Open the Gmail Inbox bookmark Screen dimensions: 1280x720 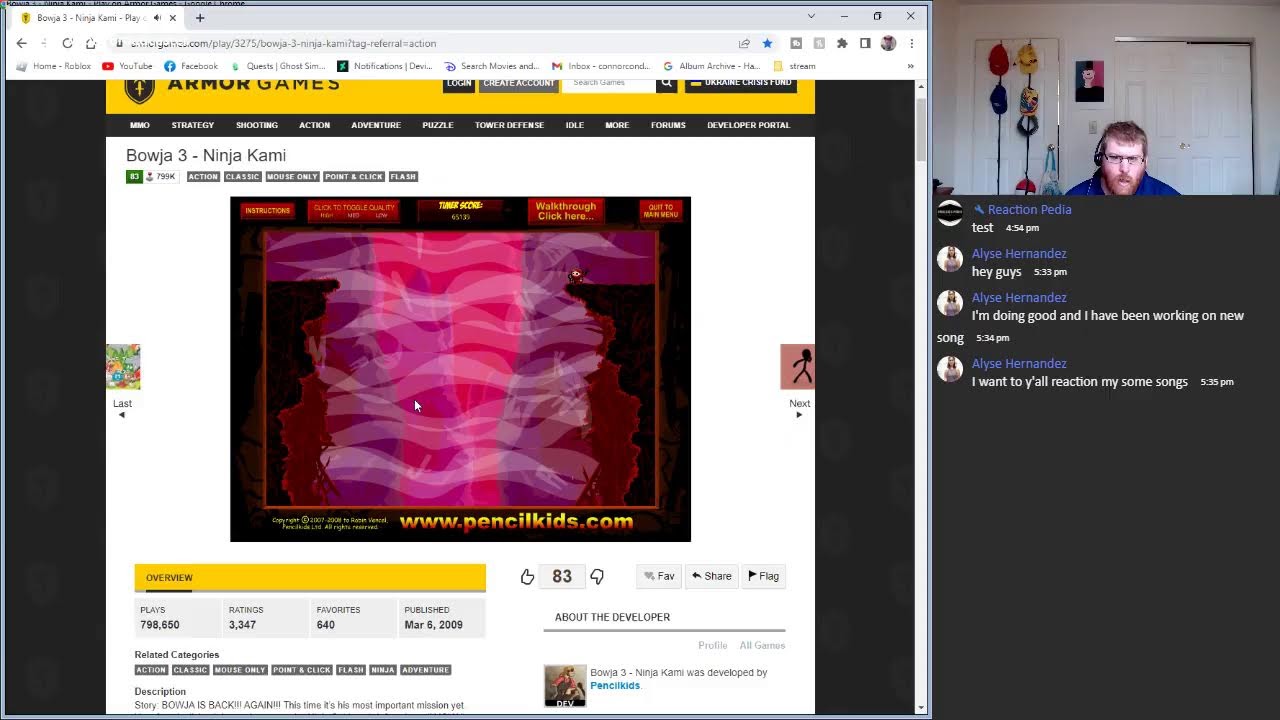click(x=600, y=66)
